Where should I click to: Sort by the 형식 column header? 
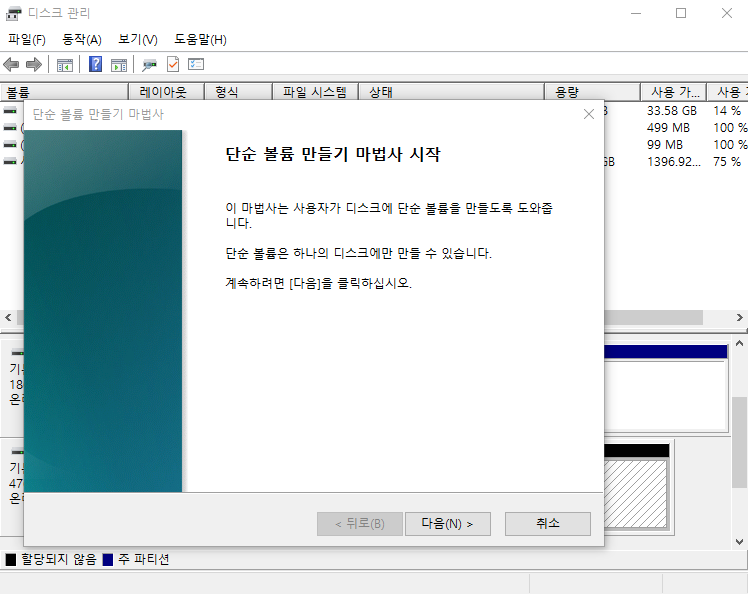tap(239, 92)
